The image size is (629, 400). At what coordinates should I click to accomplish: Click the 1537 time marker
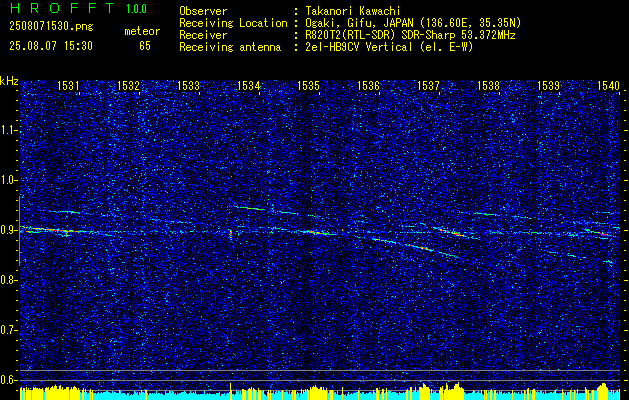(x=428, y=85)
